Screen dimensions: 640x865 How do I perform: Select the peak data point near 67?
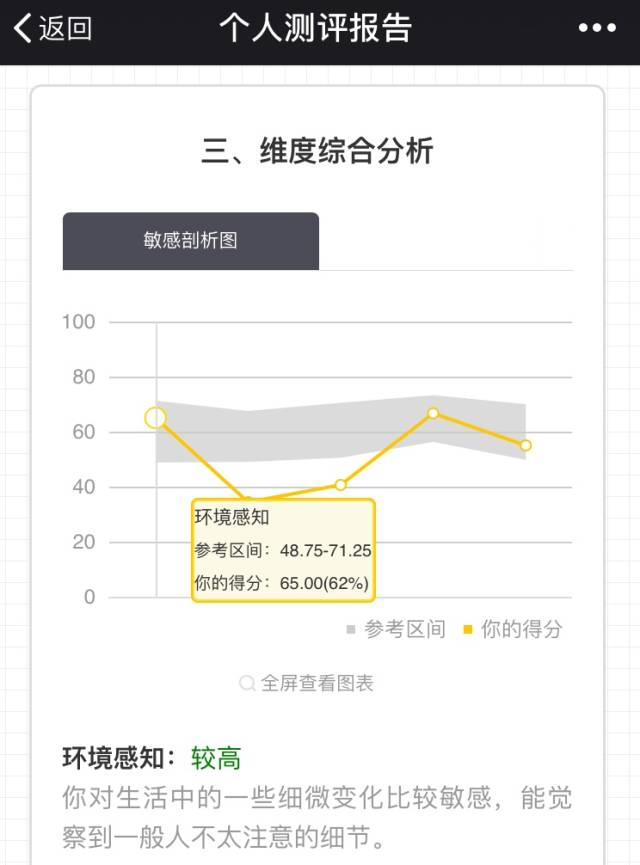[x=433, y=413]
